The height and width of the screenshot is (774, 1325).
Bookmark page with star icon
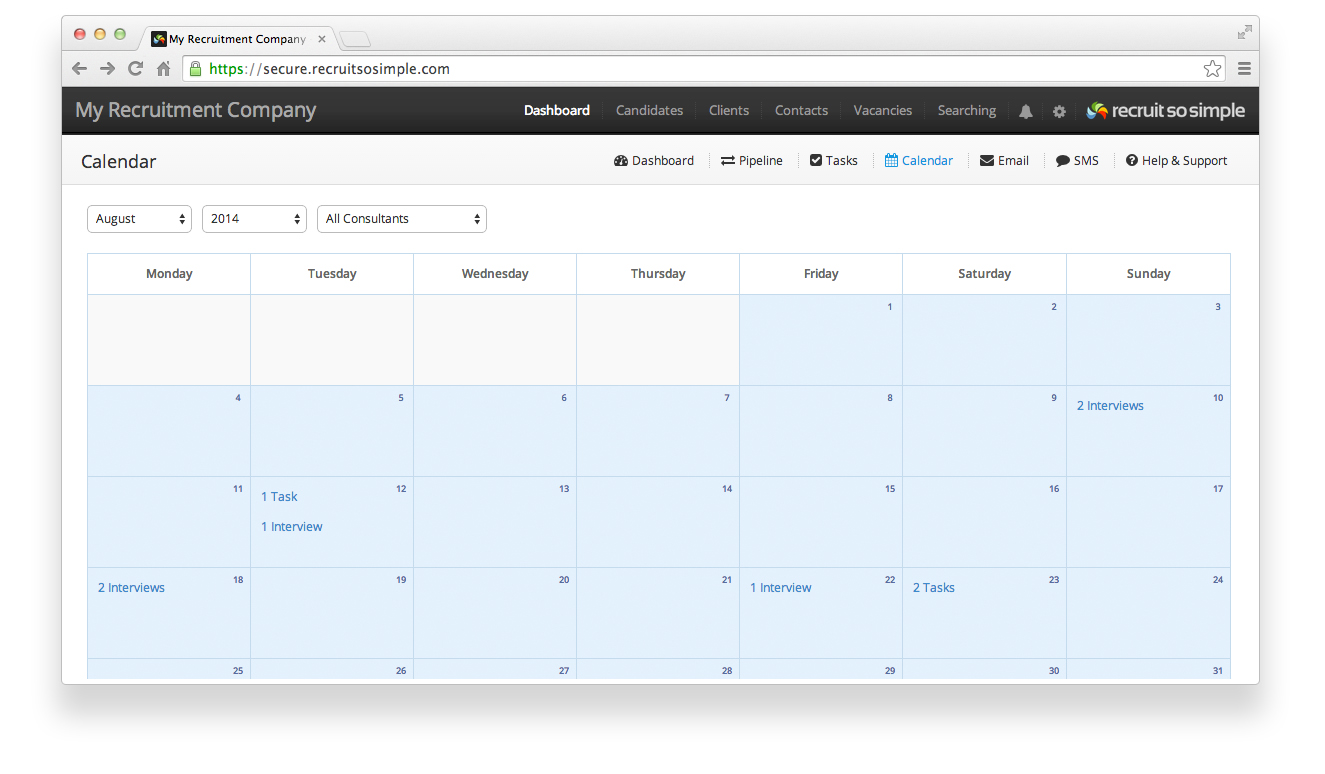click(x=1212, y=69)
